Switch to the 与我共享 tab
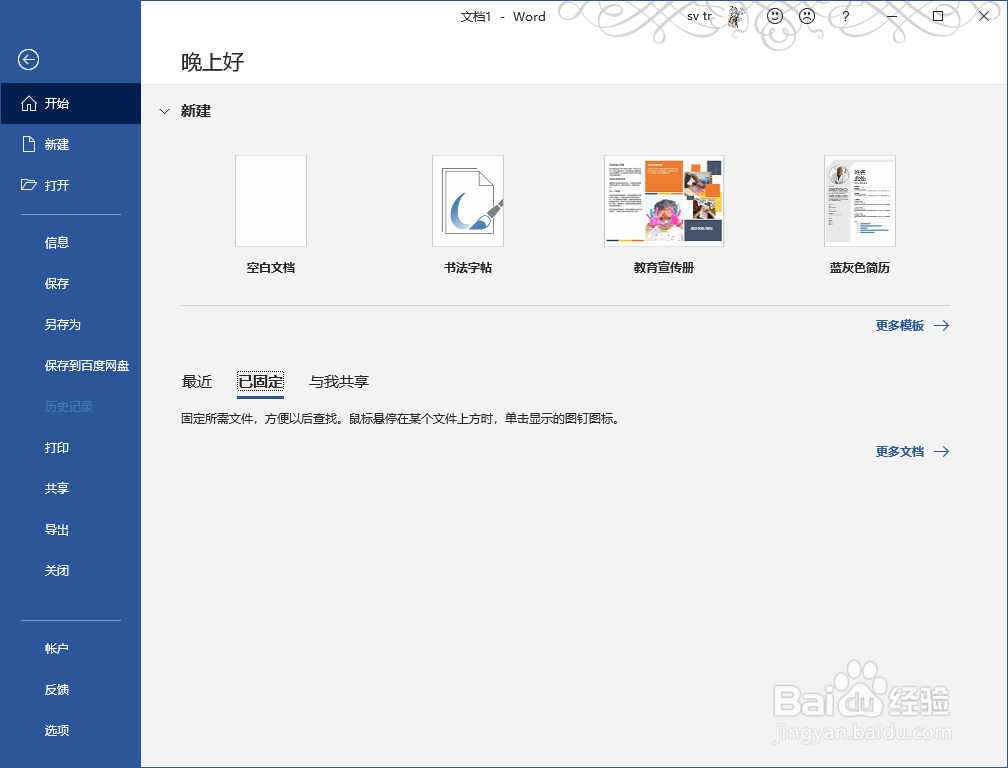Image resolution: width=1008 pixels, height=768 pixels. click(339, 382)
